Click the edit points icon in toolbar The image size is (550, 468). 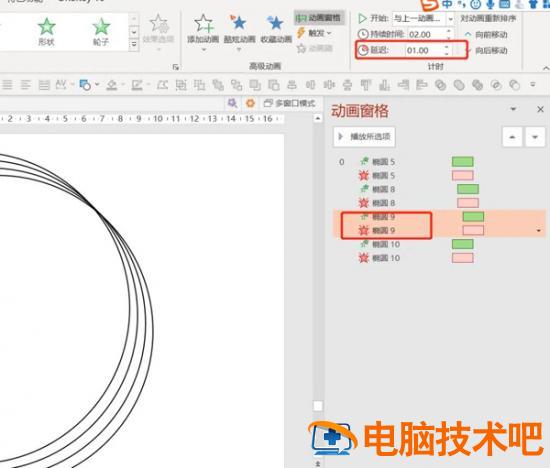coord(162,85)
